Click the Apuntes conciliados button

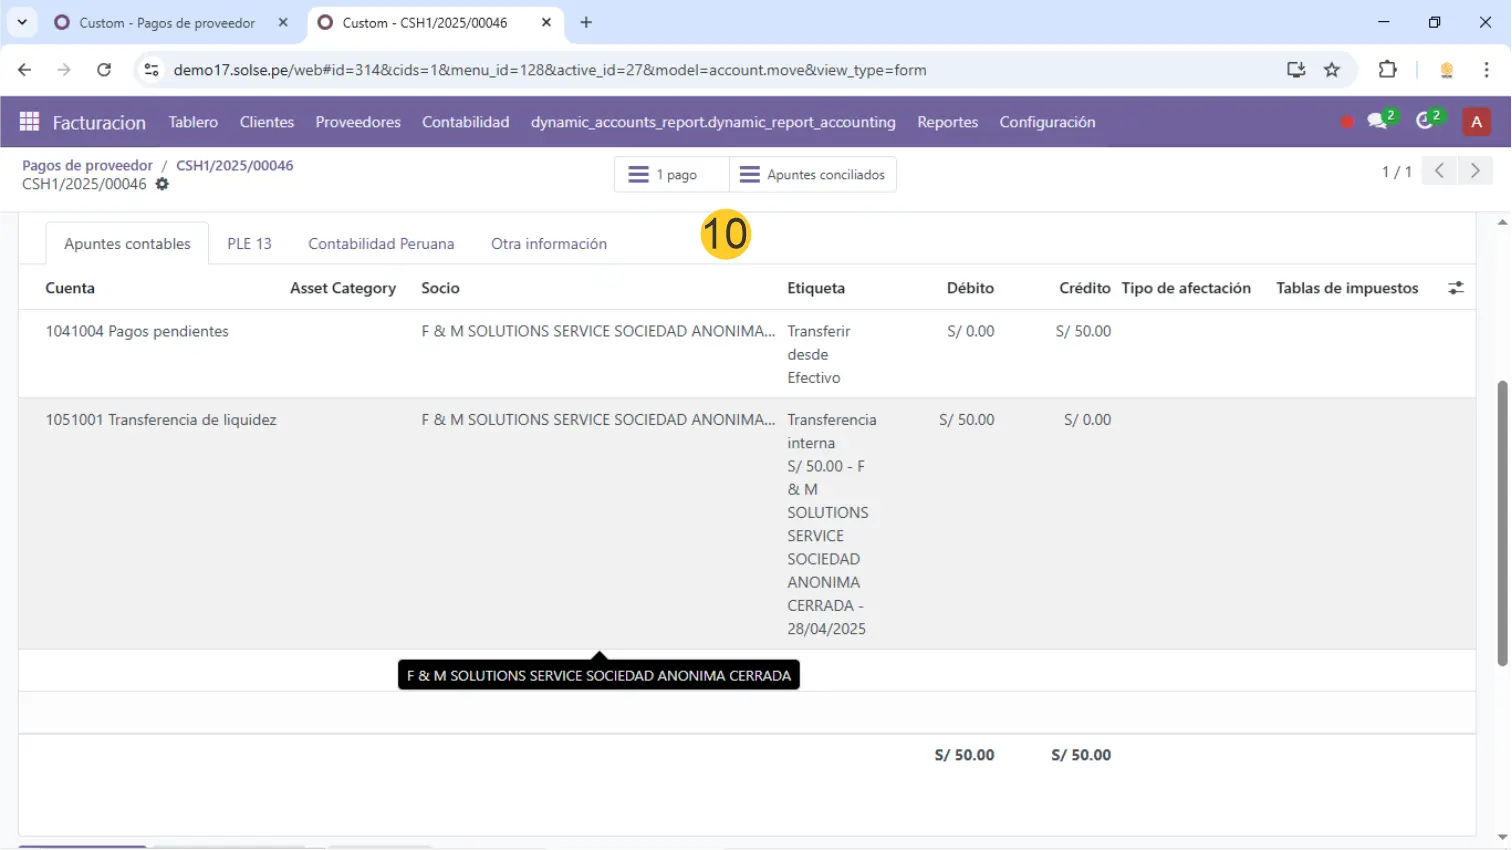click(x=813, y=174)
